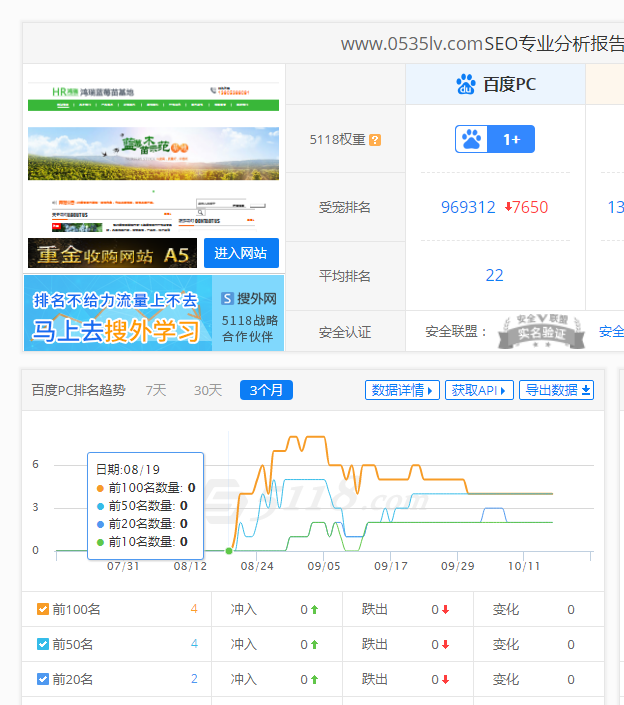Click the arrow icon in 获取API
The height and width of the screenshot is (705, 624).
503,391
